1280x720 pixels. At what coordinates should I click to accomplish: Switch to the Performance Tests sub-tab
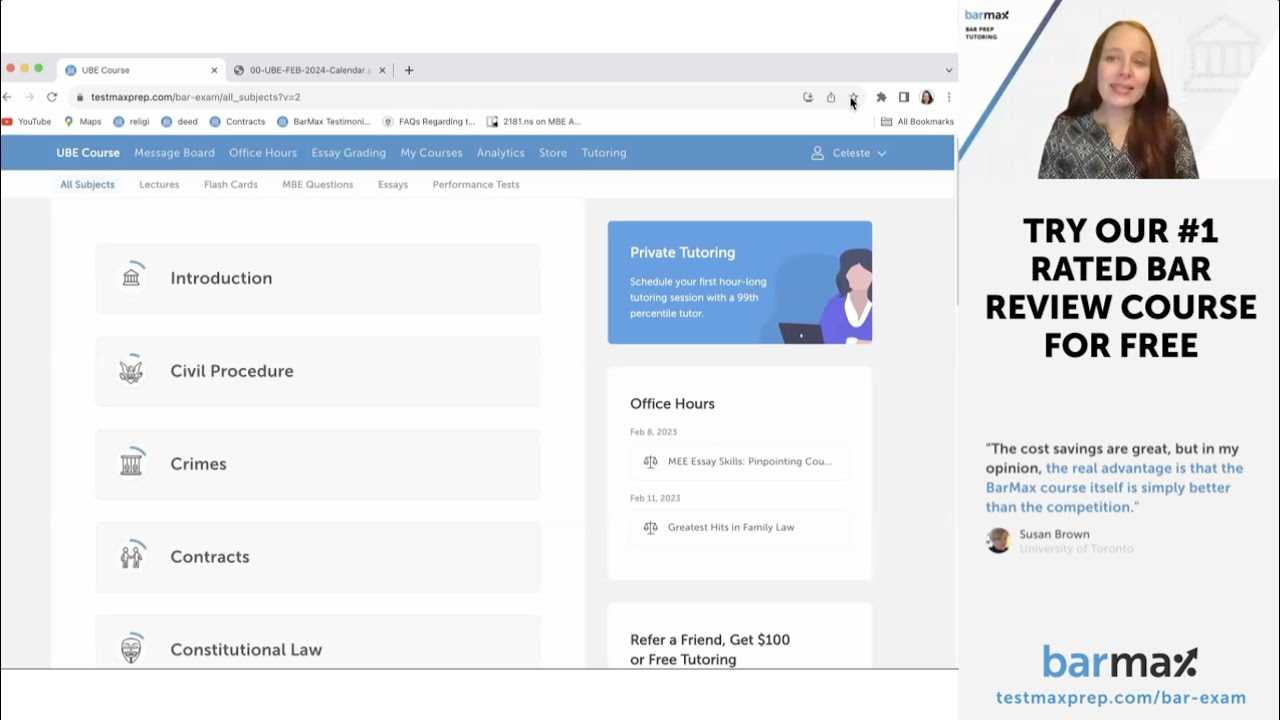[476, 185]
